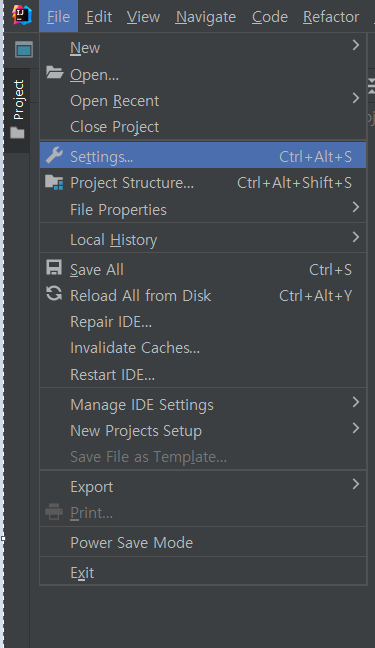This screenshot has width=375, height=648.
Task: Click the IntelliJ IDEA logo icon
Action: (x=21, y=15)
